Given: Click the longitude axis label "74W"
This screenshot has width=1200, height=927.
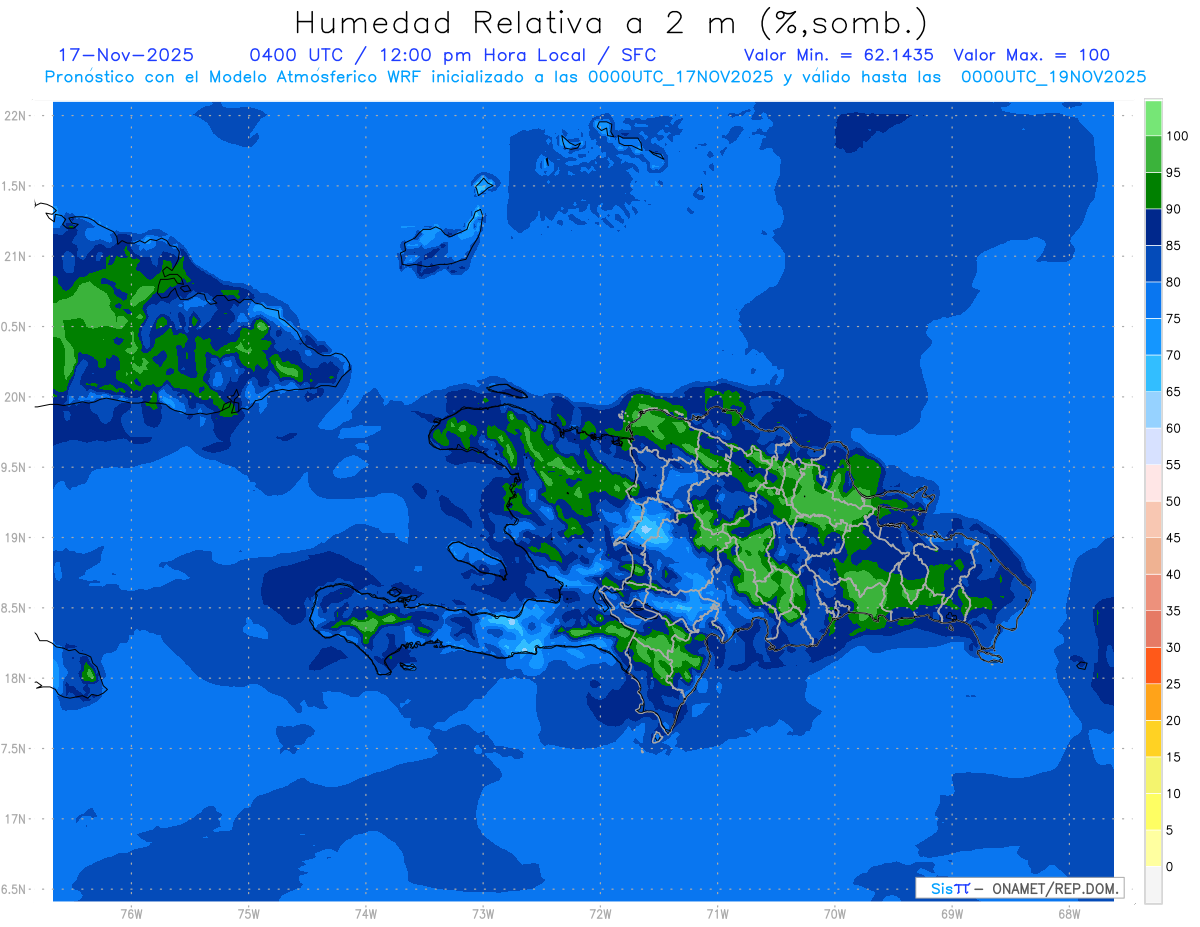Looking at the screenshot, I should [365, 913].
